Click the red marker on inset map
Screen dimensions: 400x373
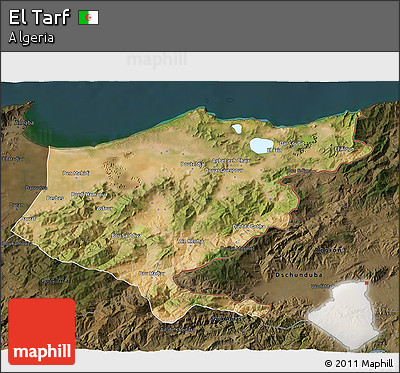click(367, 283)
